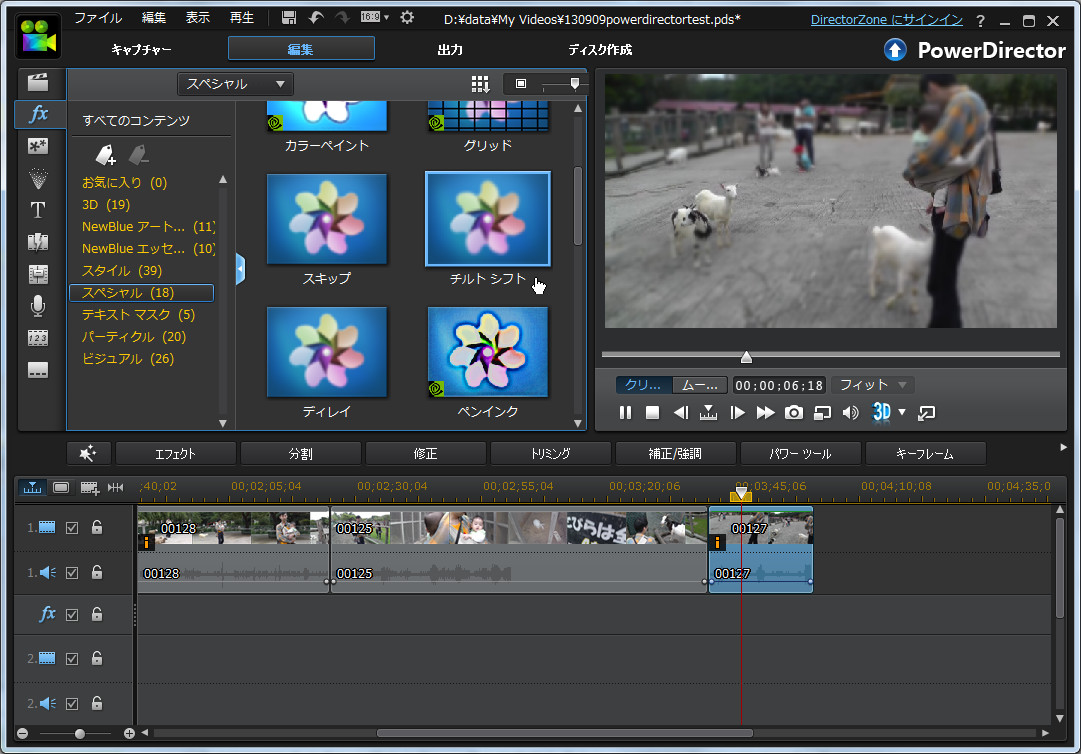Open the スペシャル category dropdown
The image size is (1081, 754).
236,84
